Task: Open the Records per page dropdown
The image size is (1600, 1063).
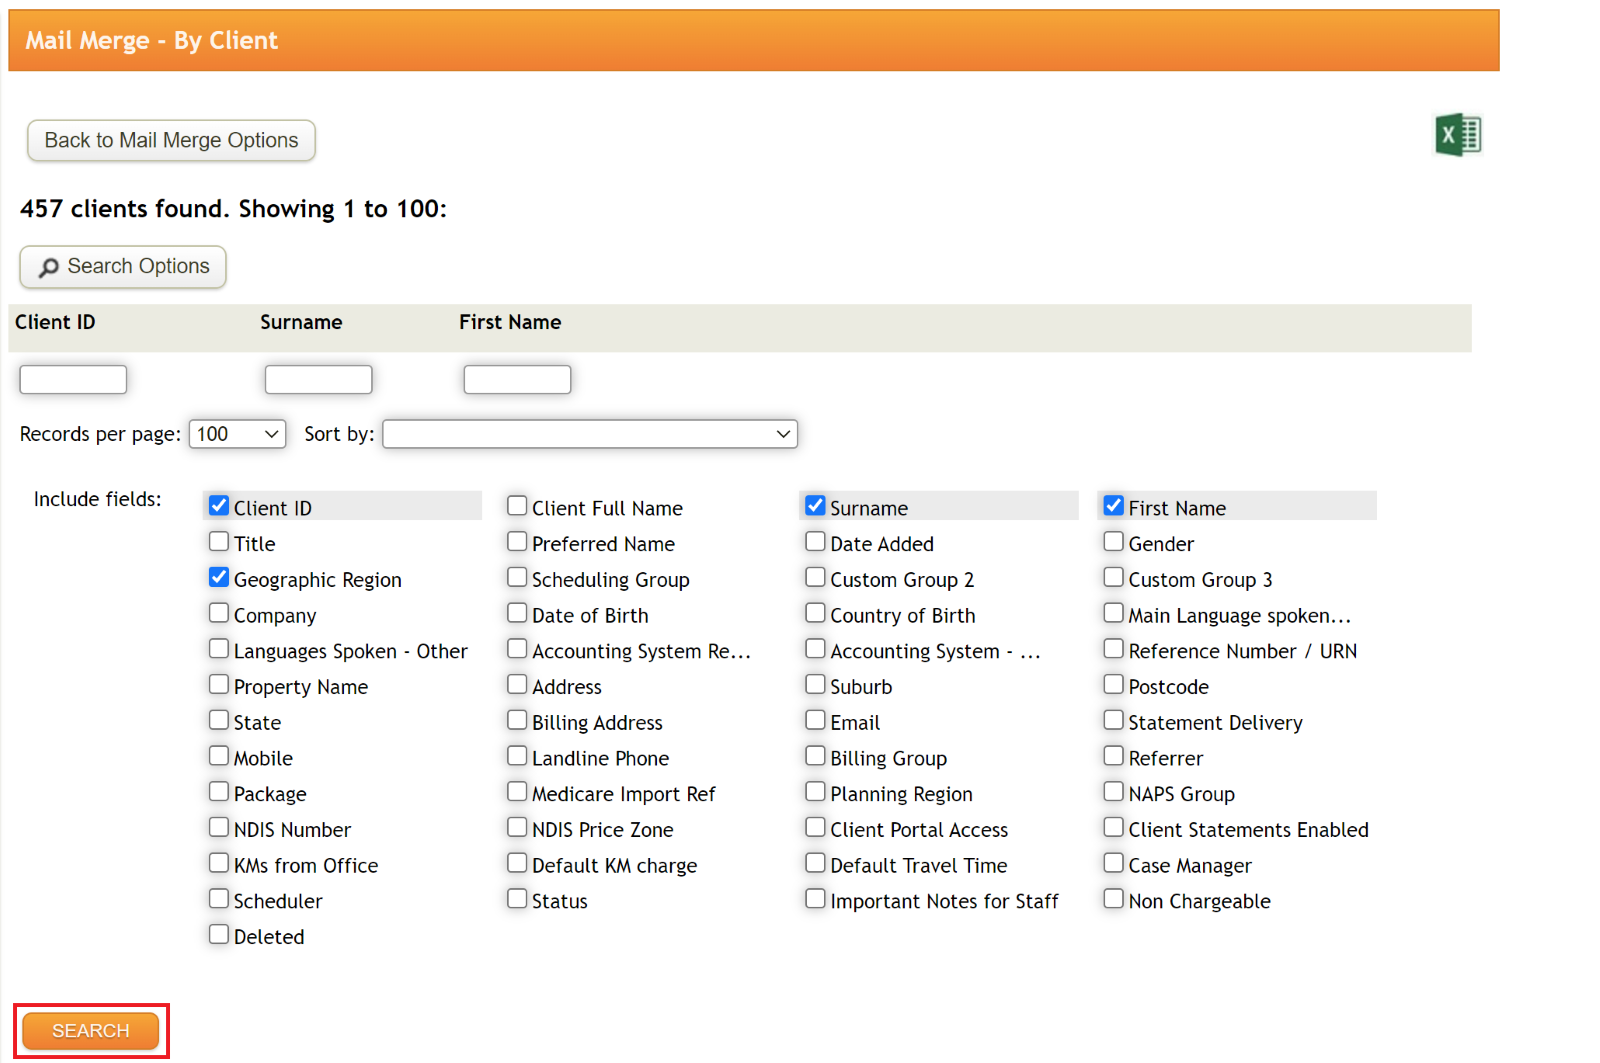Action: [236, 433]
